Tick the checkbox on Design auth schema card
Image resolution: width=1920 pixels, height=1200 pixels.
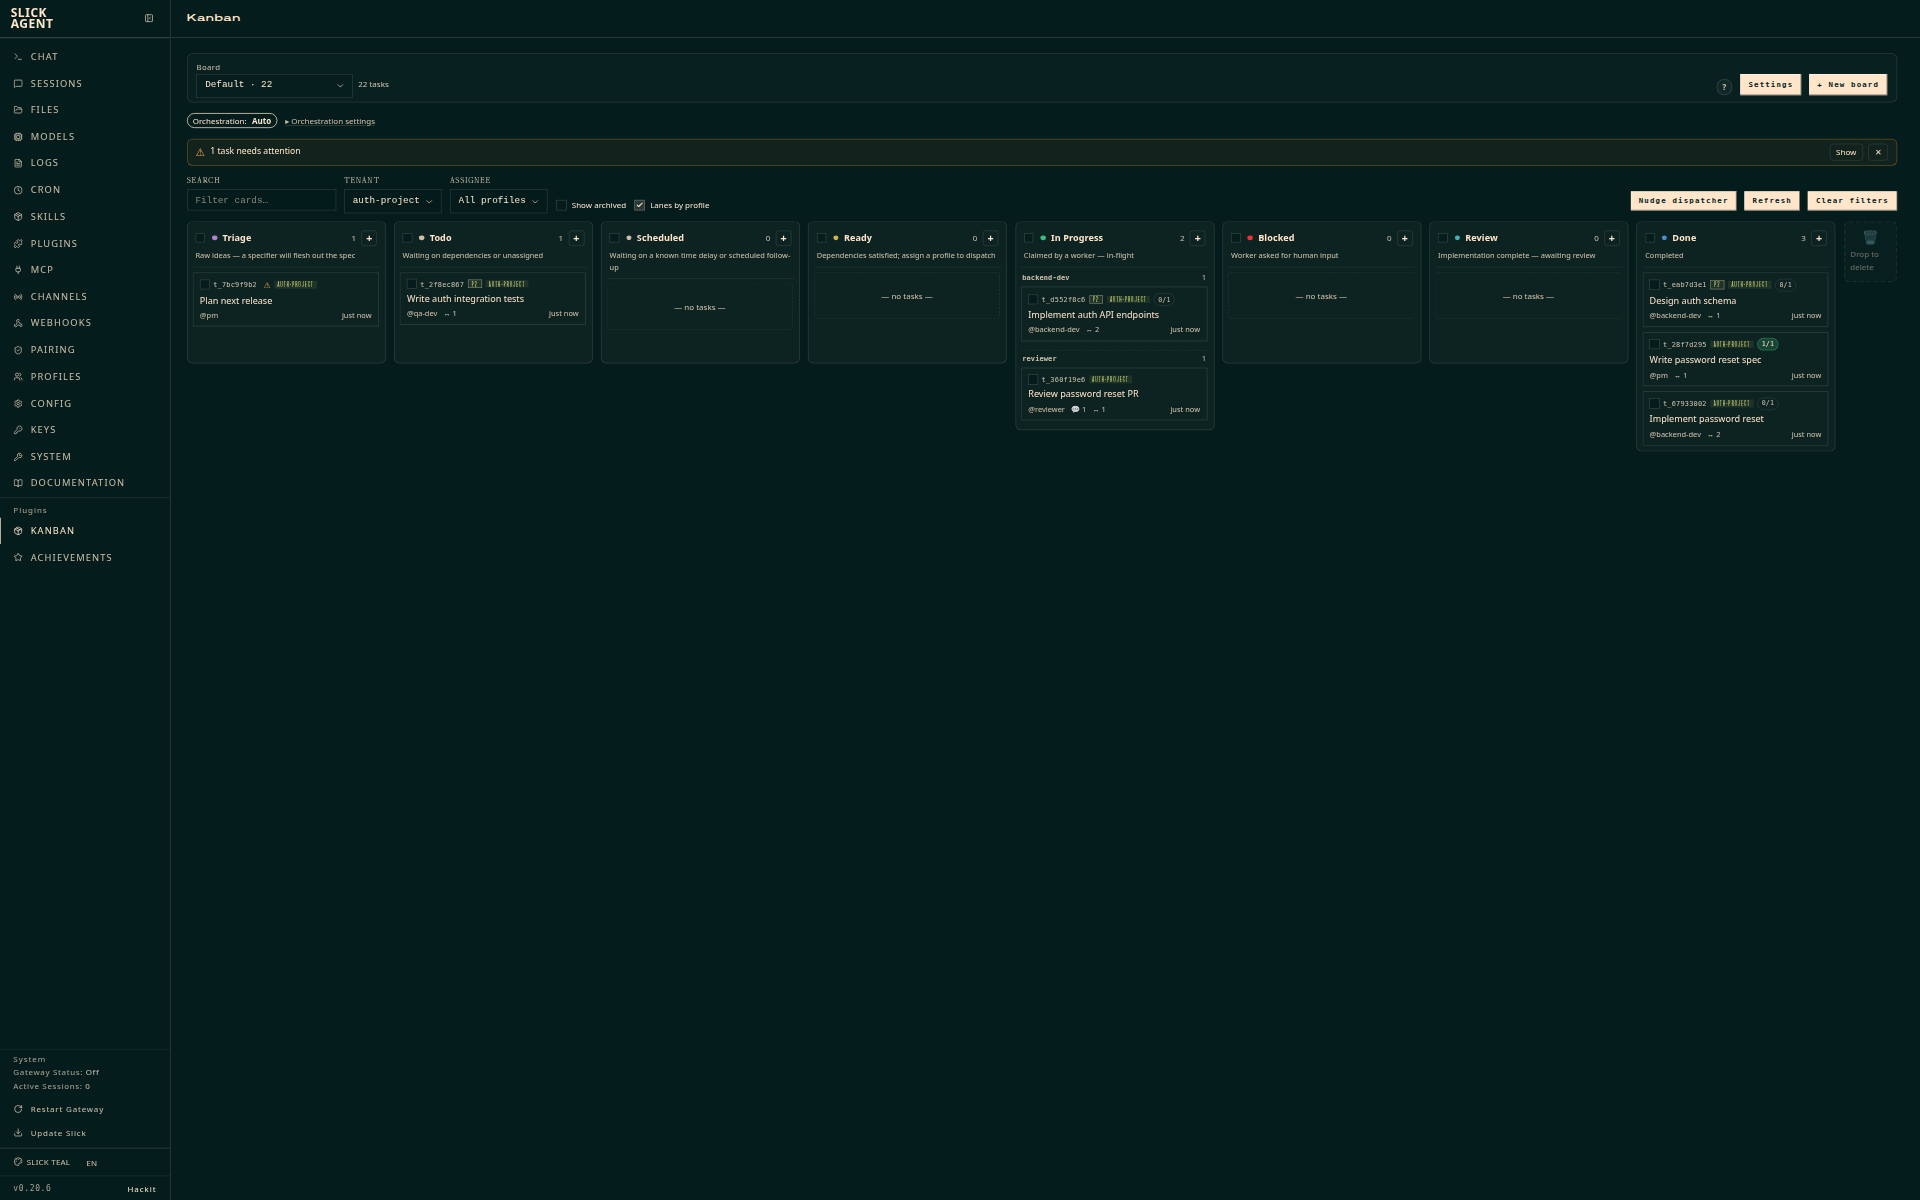coord(1654,285)
